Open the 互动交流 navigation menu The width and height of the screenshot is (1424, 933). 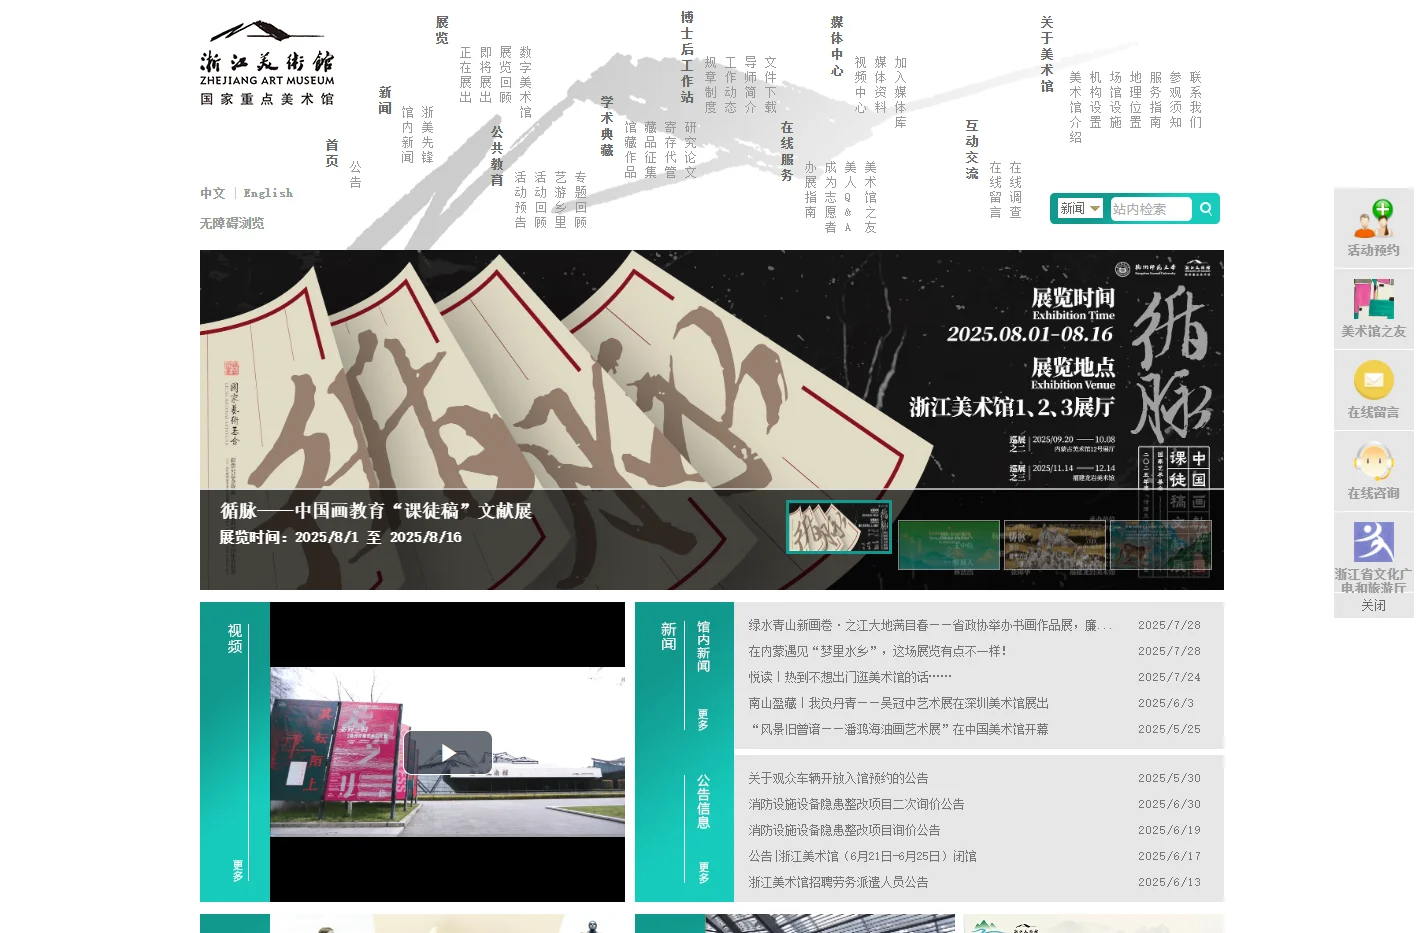point(972,149)
